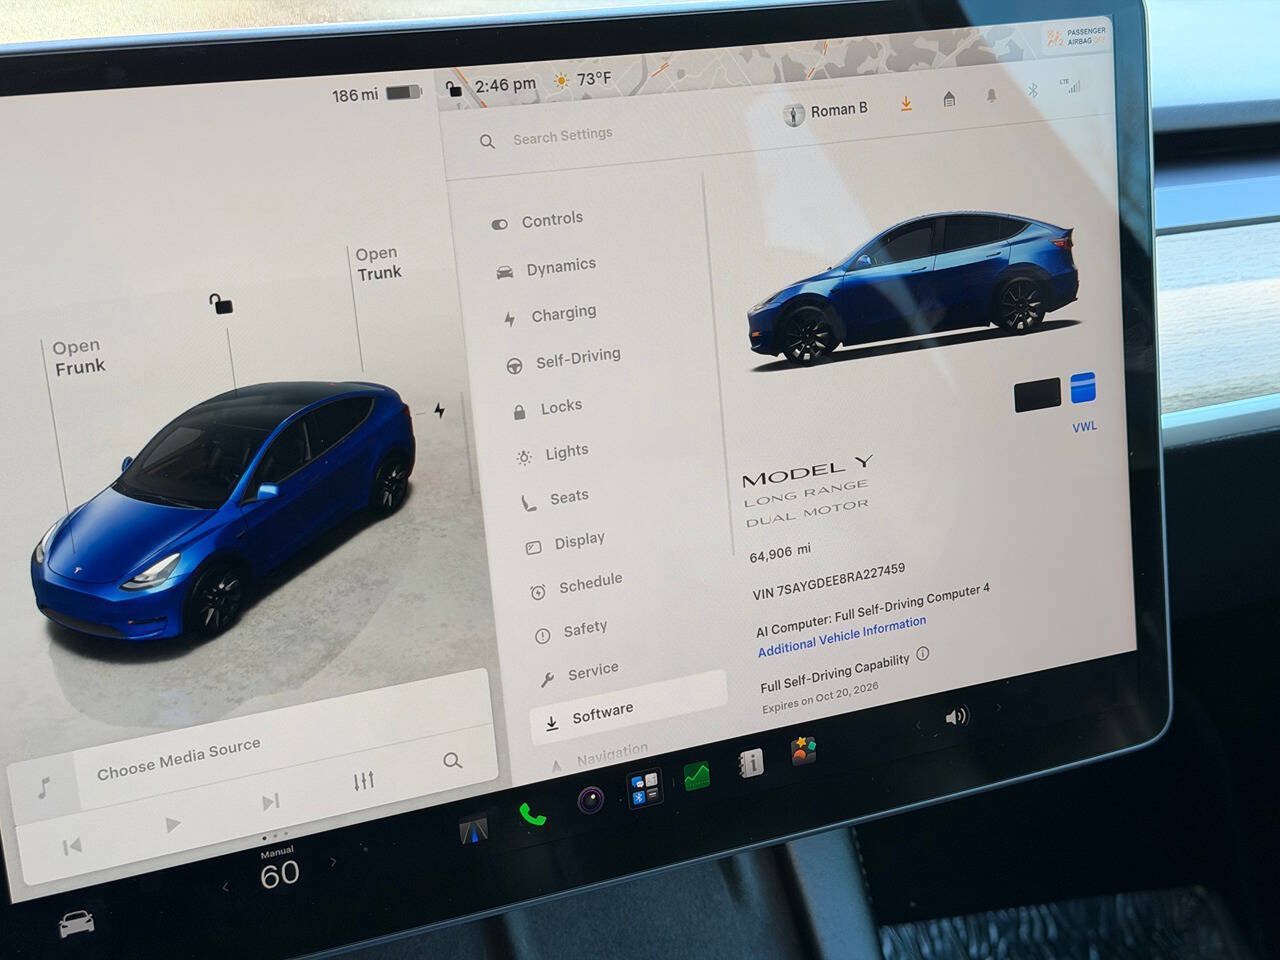Open the garage door HomeLink icon

(949, 99)
